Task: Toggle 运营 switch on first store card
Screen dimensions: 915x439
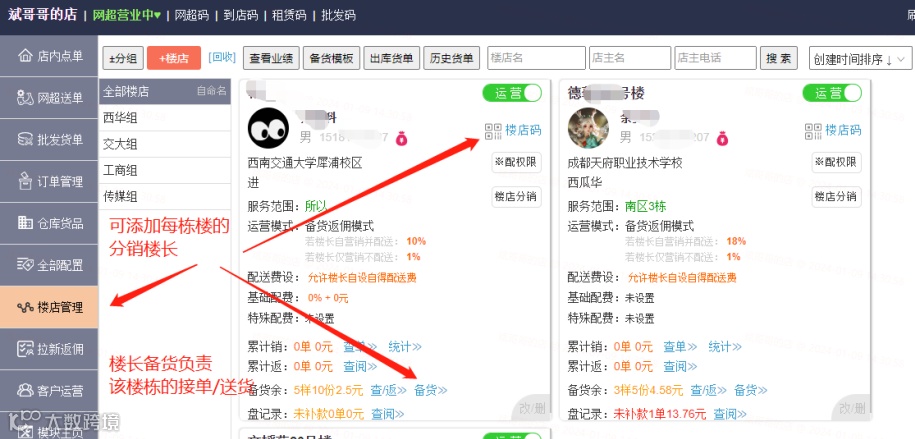Action: point(512,93)
